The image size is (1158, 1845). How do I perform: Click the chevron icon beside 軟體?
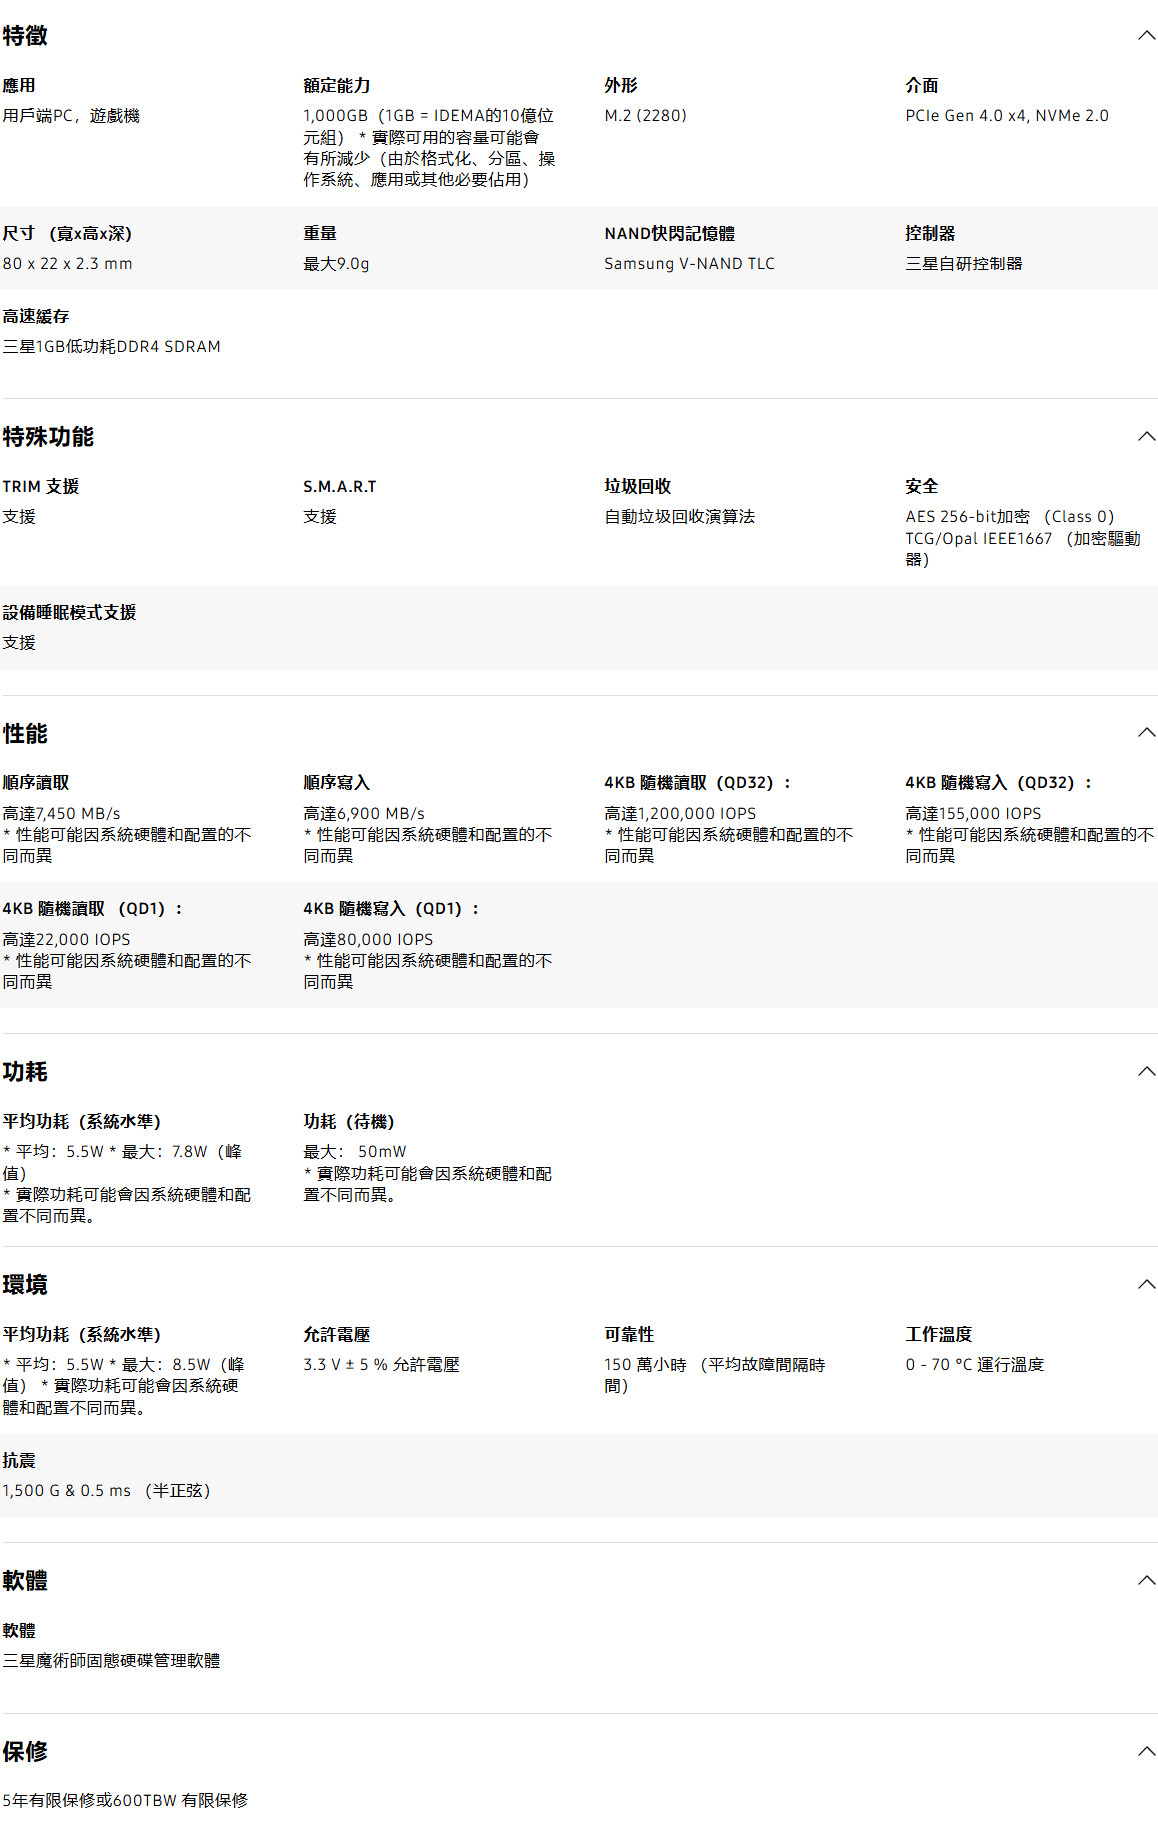click(x=1146, y=1581)
